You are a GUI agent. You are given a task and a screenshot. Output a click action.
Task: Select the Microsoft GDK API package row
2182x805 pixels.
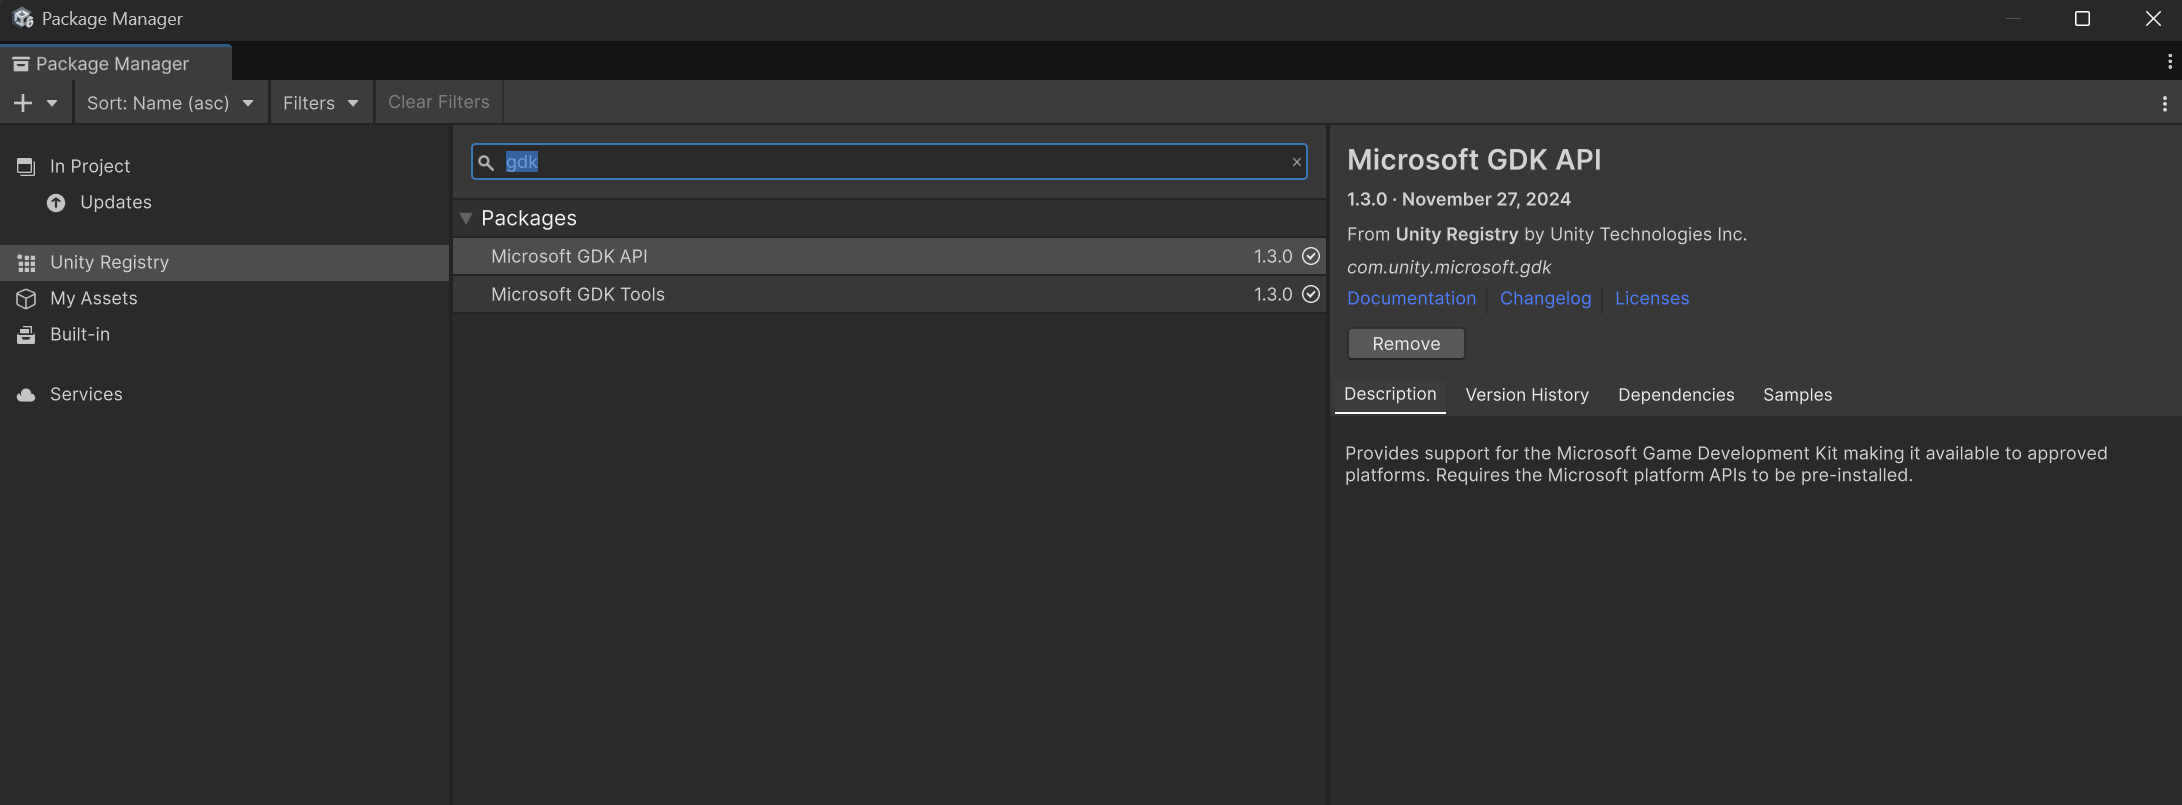(x=889, y=256)
